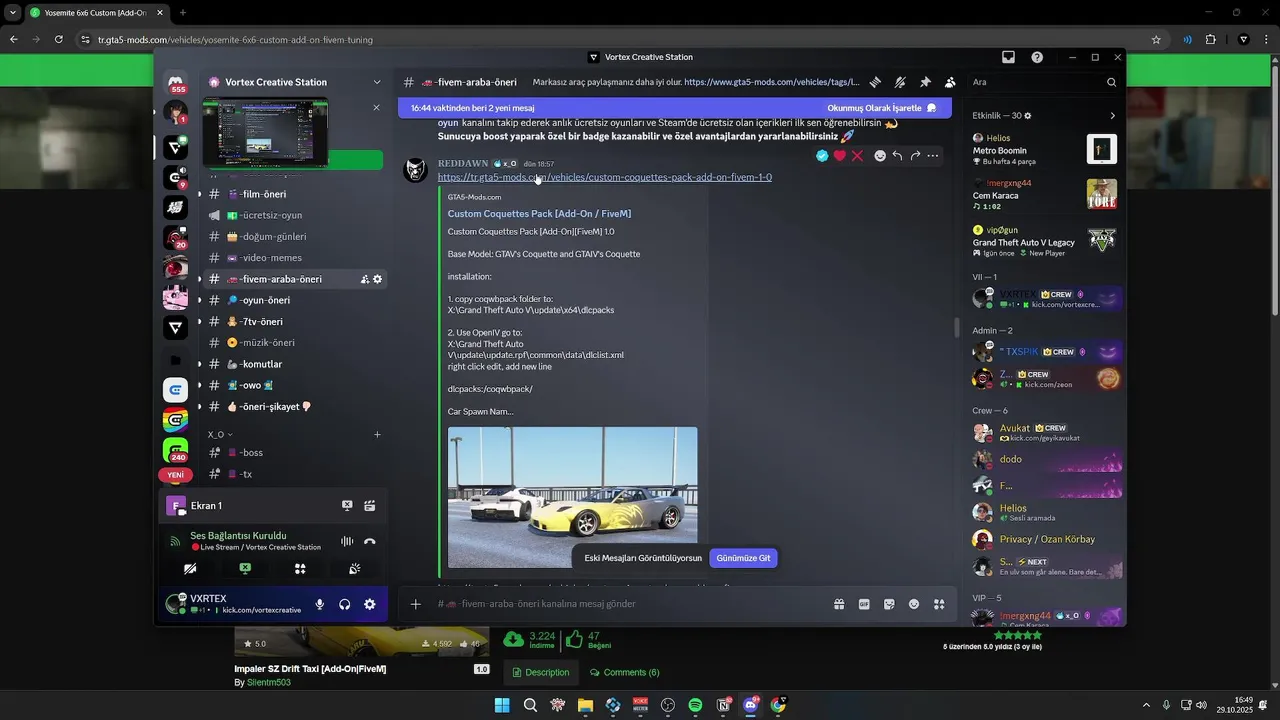Viewport: 1280px width, 720px height.
Task: Open activities icon in voice panel
Action: [300, 569]
